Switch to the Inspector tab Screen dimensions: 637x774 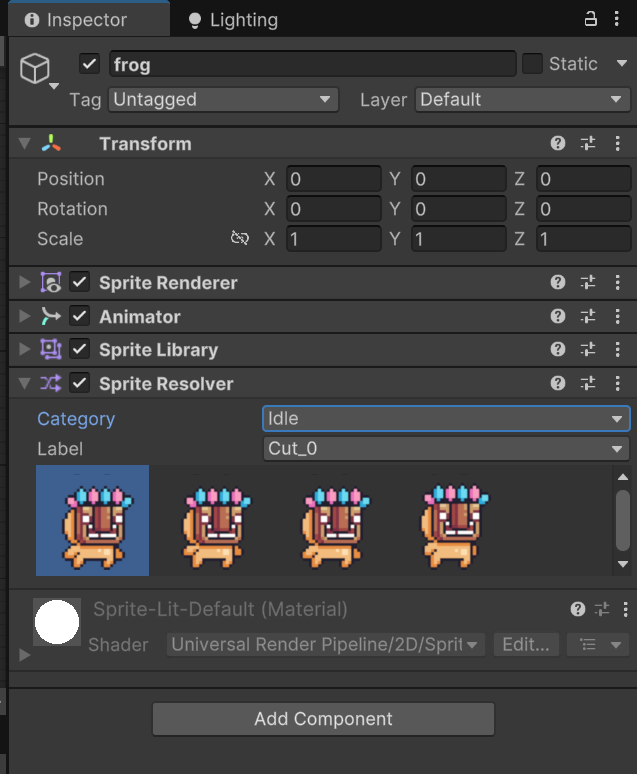pyautogui.click(x=89, y=20)
